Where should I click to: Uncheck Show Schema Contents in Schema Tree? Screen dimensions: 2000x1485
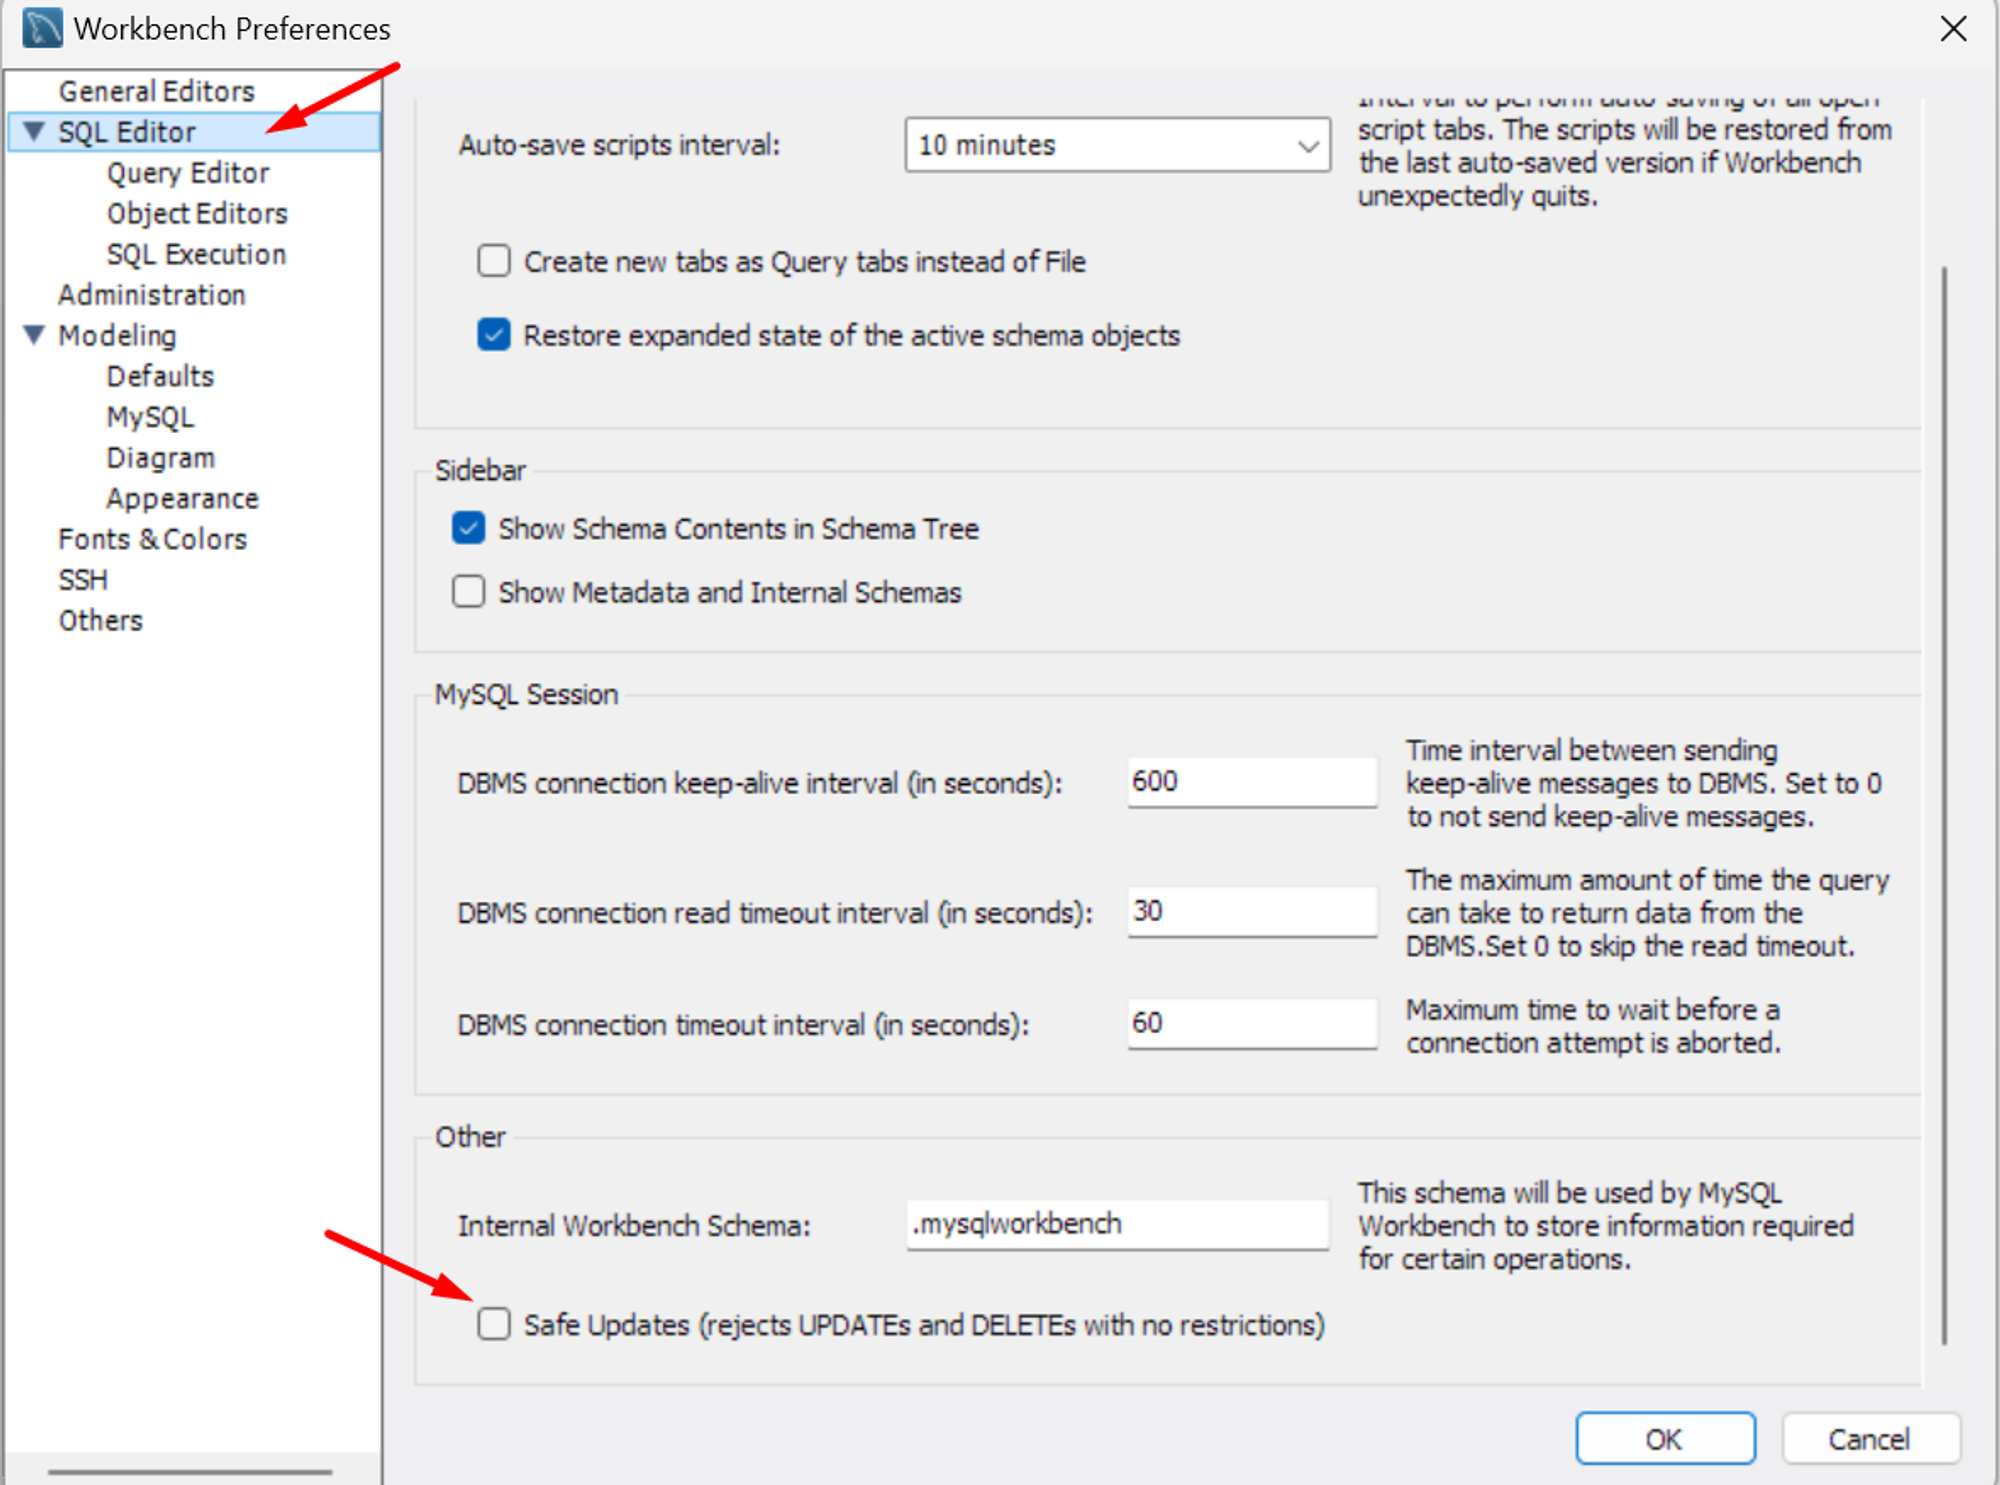point(468,528)
